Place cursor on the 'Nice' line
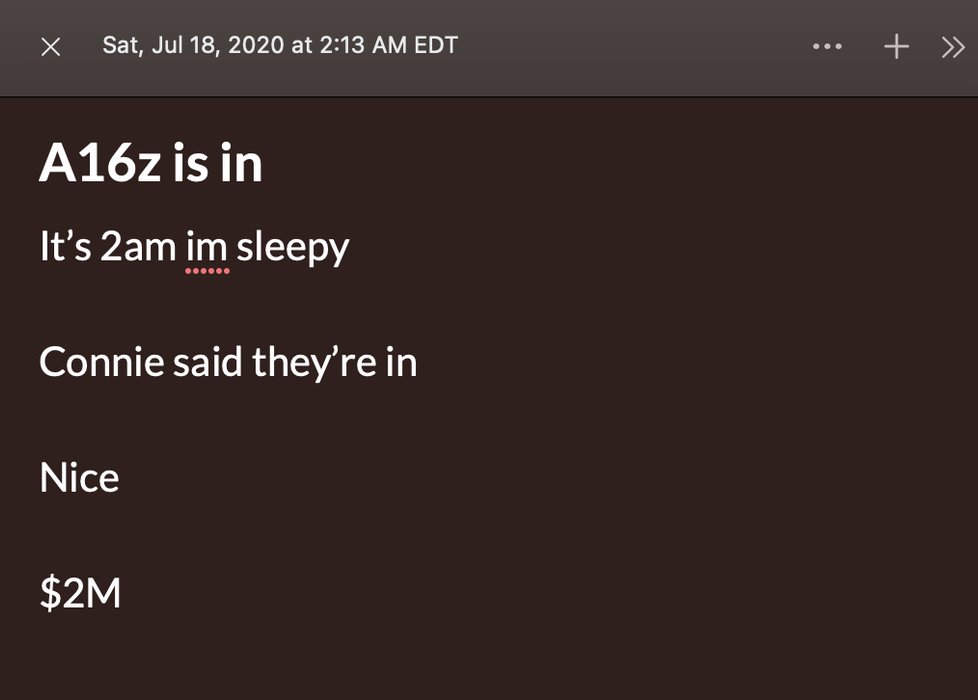Viewport: 978px width, 700px height. click(79, 478)
